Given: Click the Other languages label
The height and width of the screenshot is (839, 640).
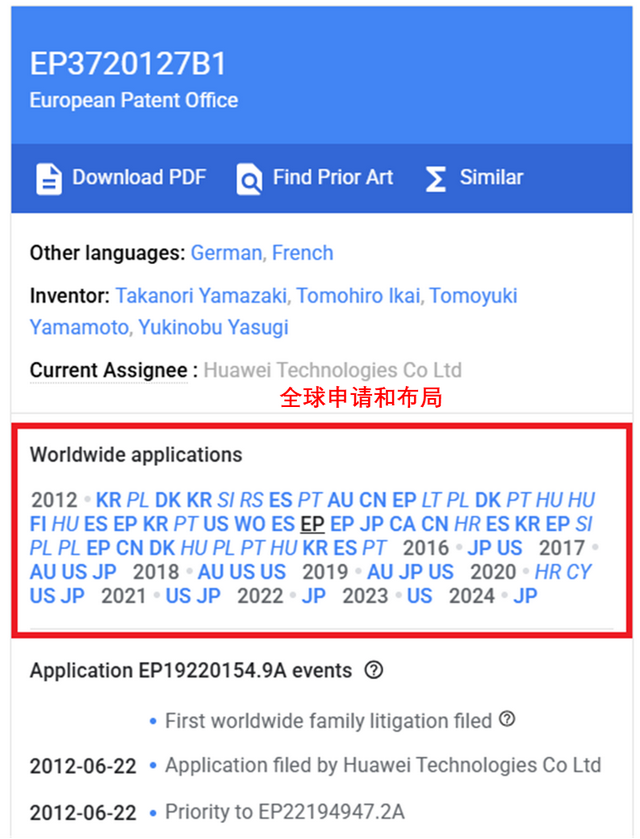Looking at the screenshot, I should click(x=108, y=253).
